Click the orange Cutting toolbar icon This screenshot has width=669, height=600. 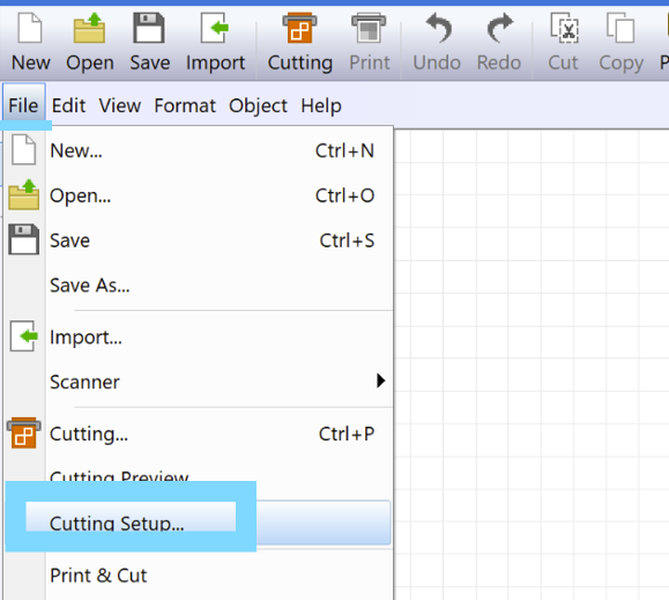[300, 28]
